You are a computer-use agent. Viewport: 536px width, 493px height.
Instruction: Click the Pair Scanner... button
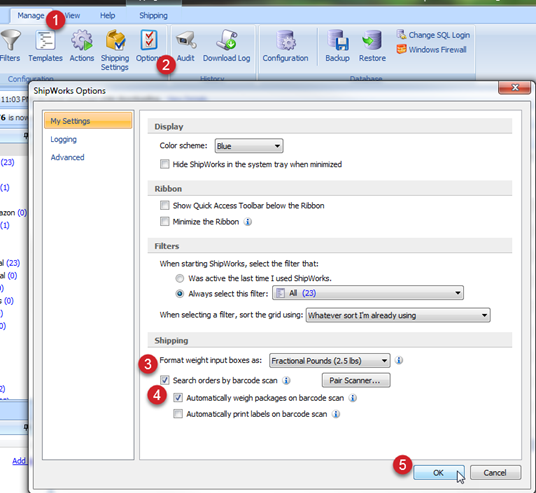click(x=356, y=380)
